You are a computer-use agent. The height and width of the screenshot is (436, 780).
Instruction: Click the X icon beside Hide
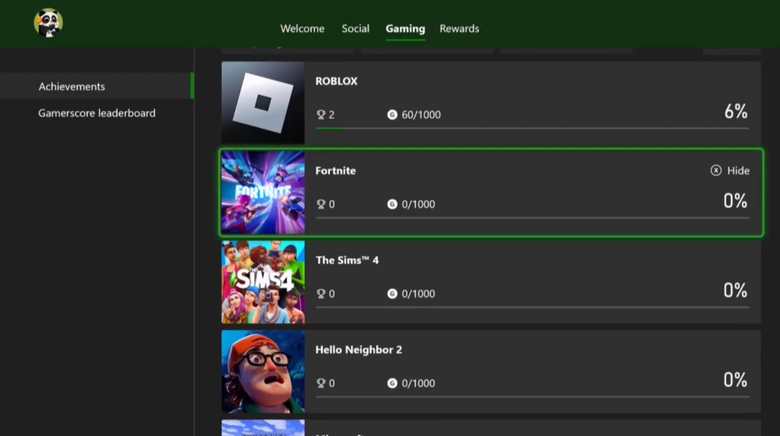(716, 171)
